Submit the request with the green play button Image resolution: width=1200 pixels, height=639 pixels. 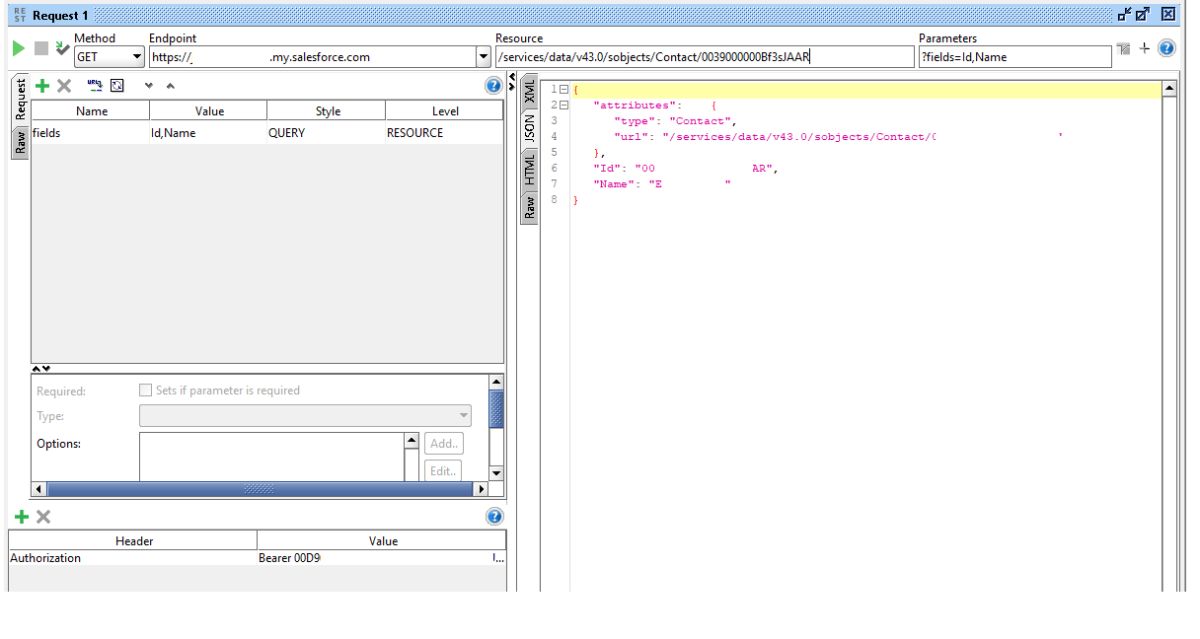pyautogui.click(x=18, y=48)
